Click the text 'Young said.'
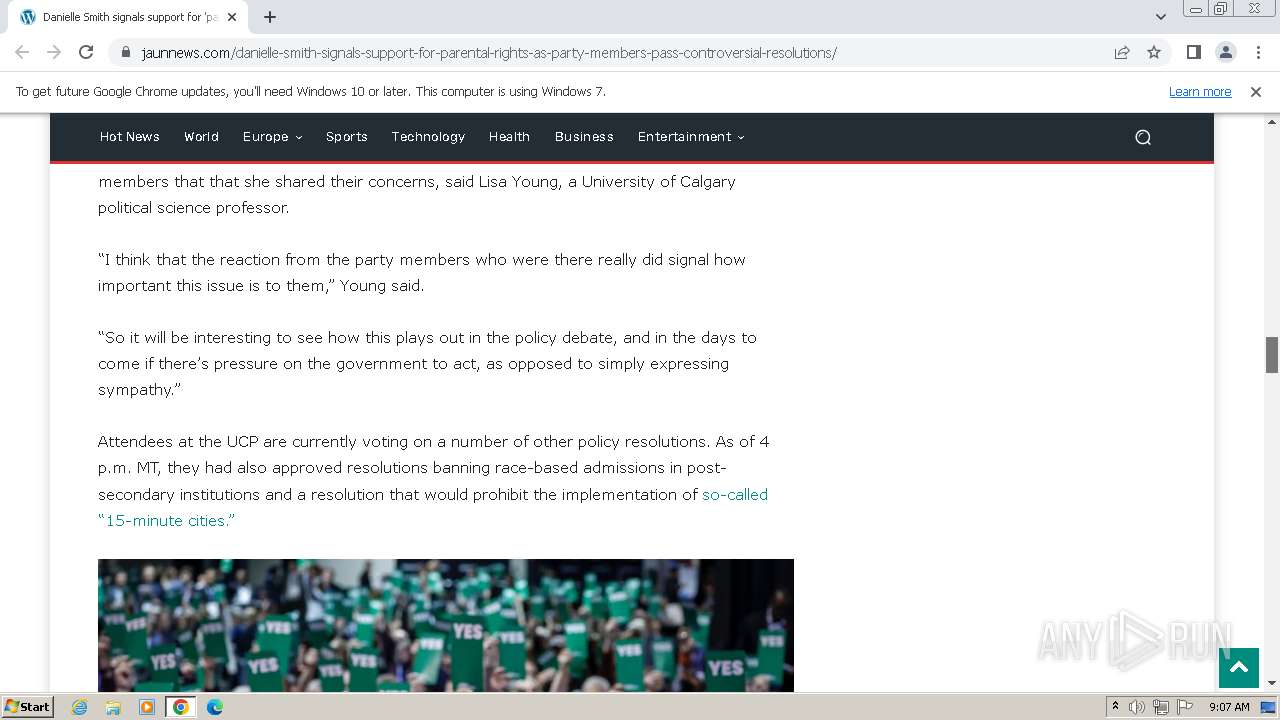1280x720 pixels. 382,286
